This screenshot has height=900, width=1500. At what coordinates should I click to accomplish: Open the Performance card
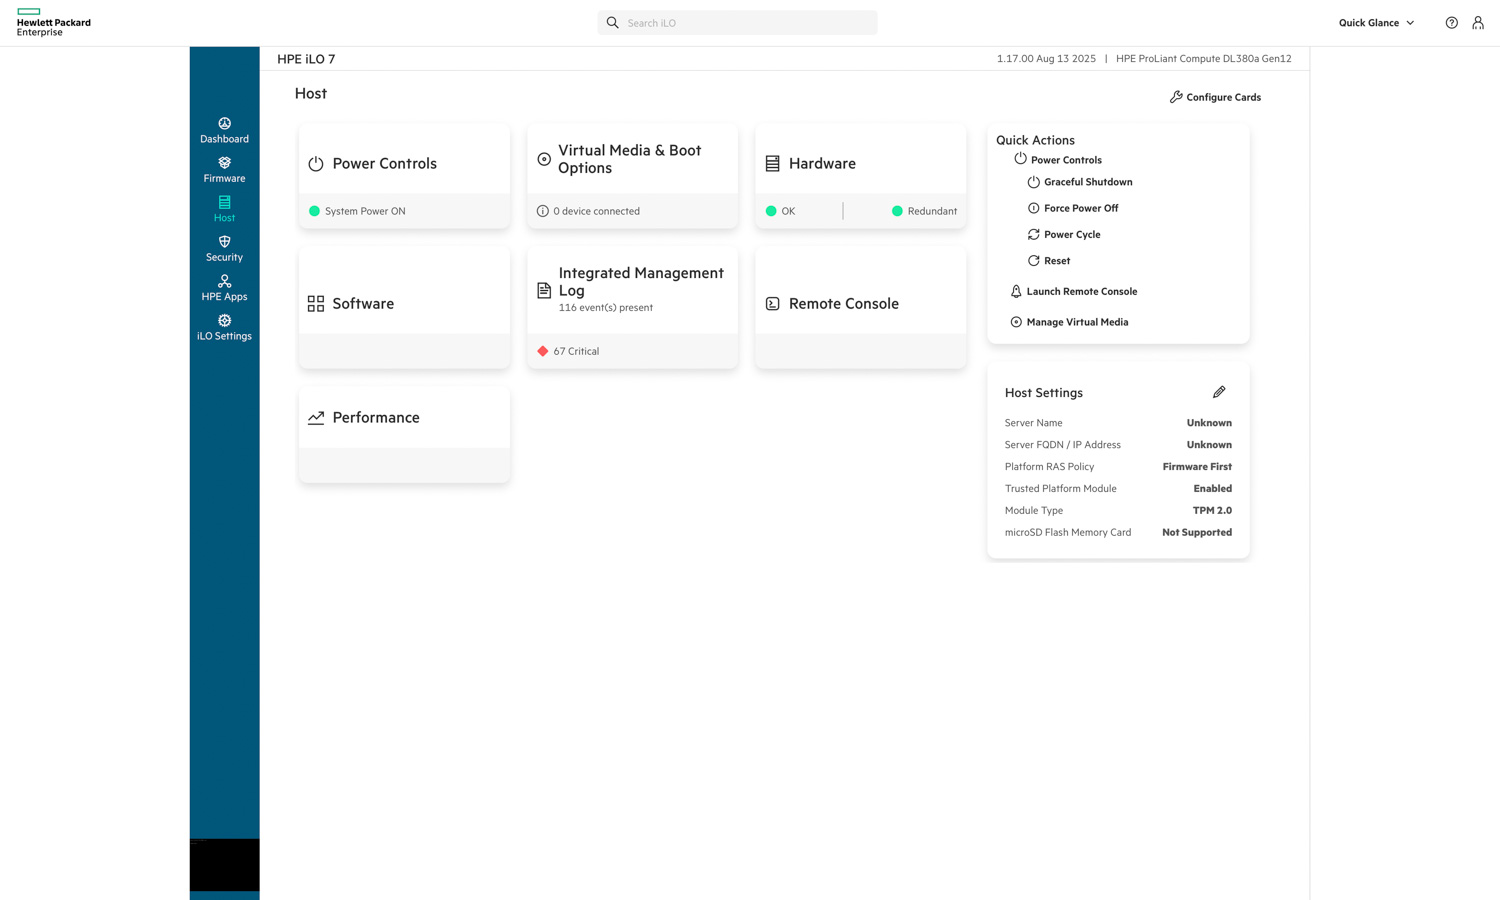point(376,418)
